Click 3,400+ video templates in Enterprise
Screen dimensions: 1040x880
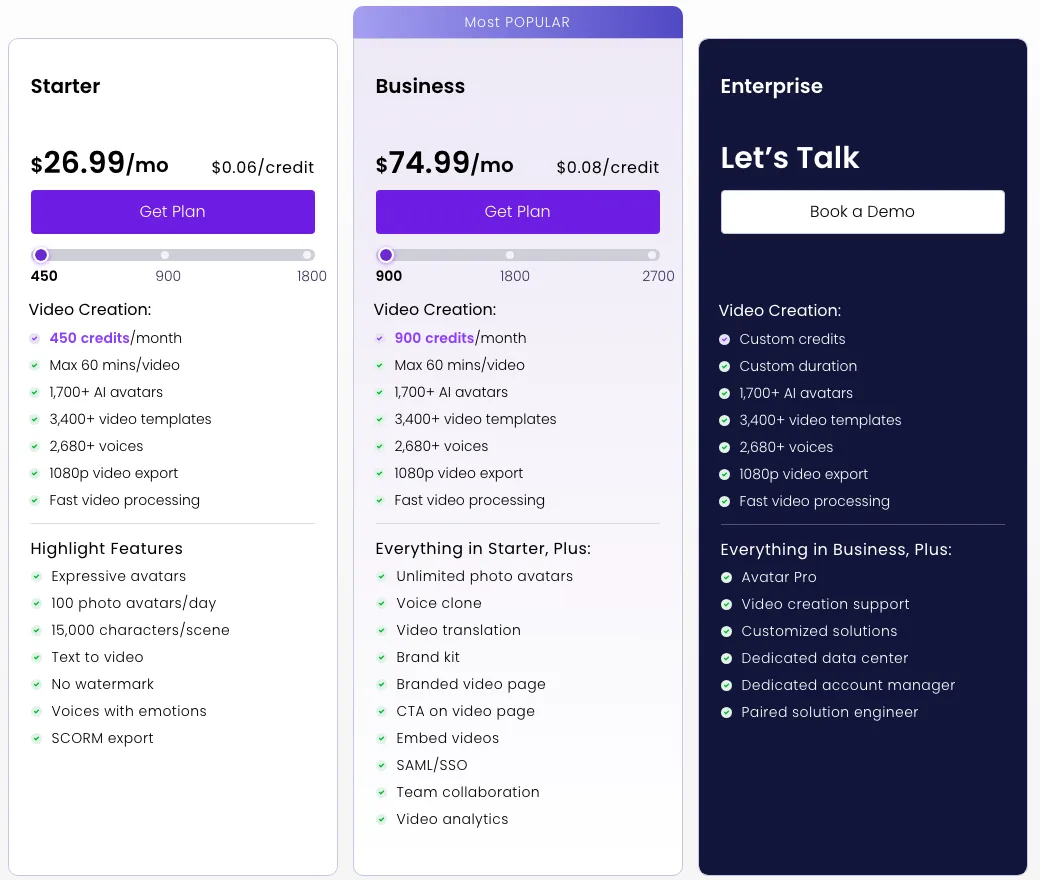coord(820,420)
